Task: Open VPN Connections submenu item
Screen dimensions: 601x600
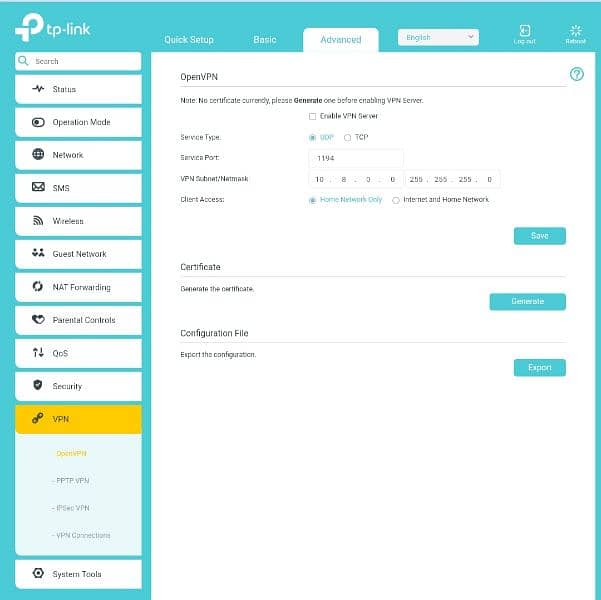Action: click(83, 535)
